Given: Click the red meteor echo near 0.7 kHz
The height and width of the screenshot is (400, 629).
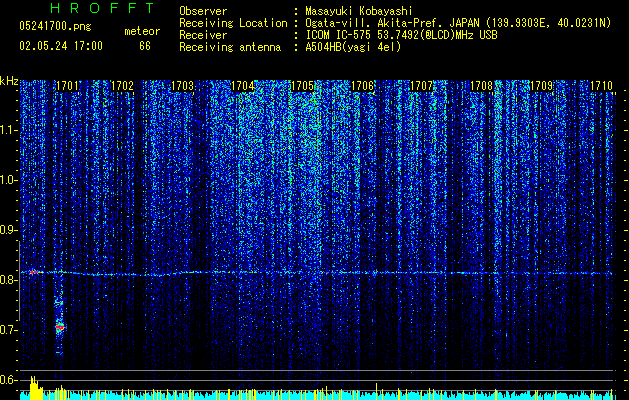Looking at the screenshot, I should click(60, 327).
